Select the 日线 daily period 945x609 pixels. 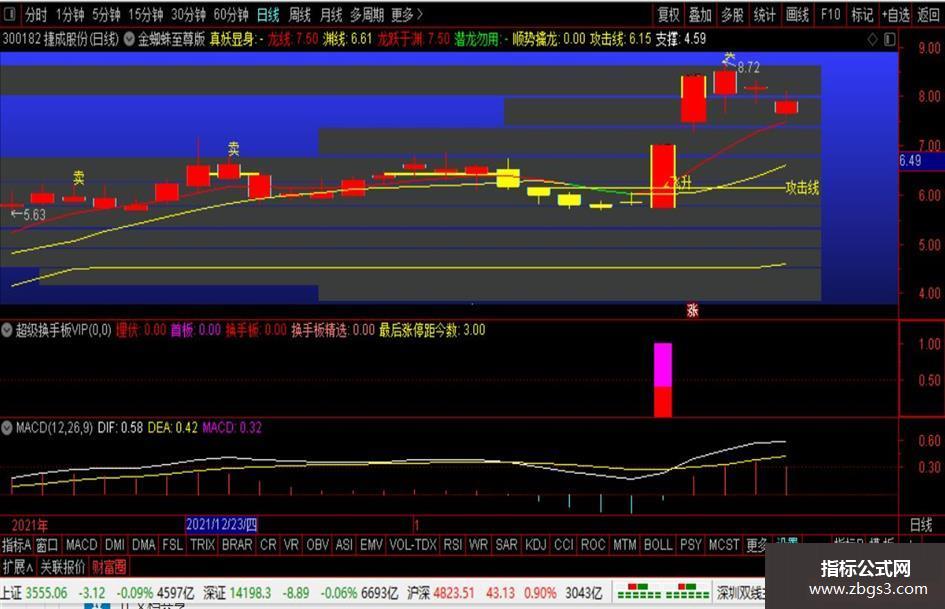point(268,14)
